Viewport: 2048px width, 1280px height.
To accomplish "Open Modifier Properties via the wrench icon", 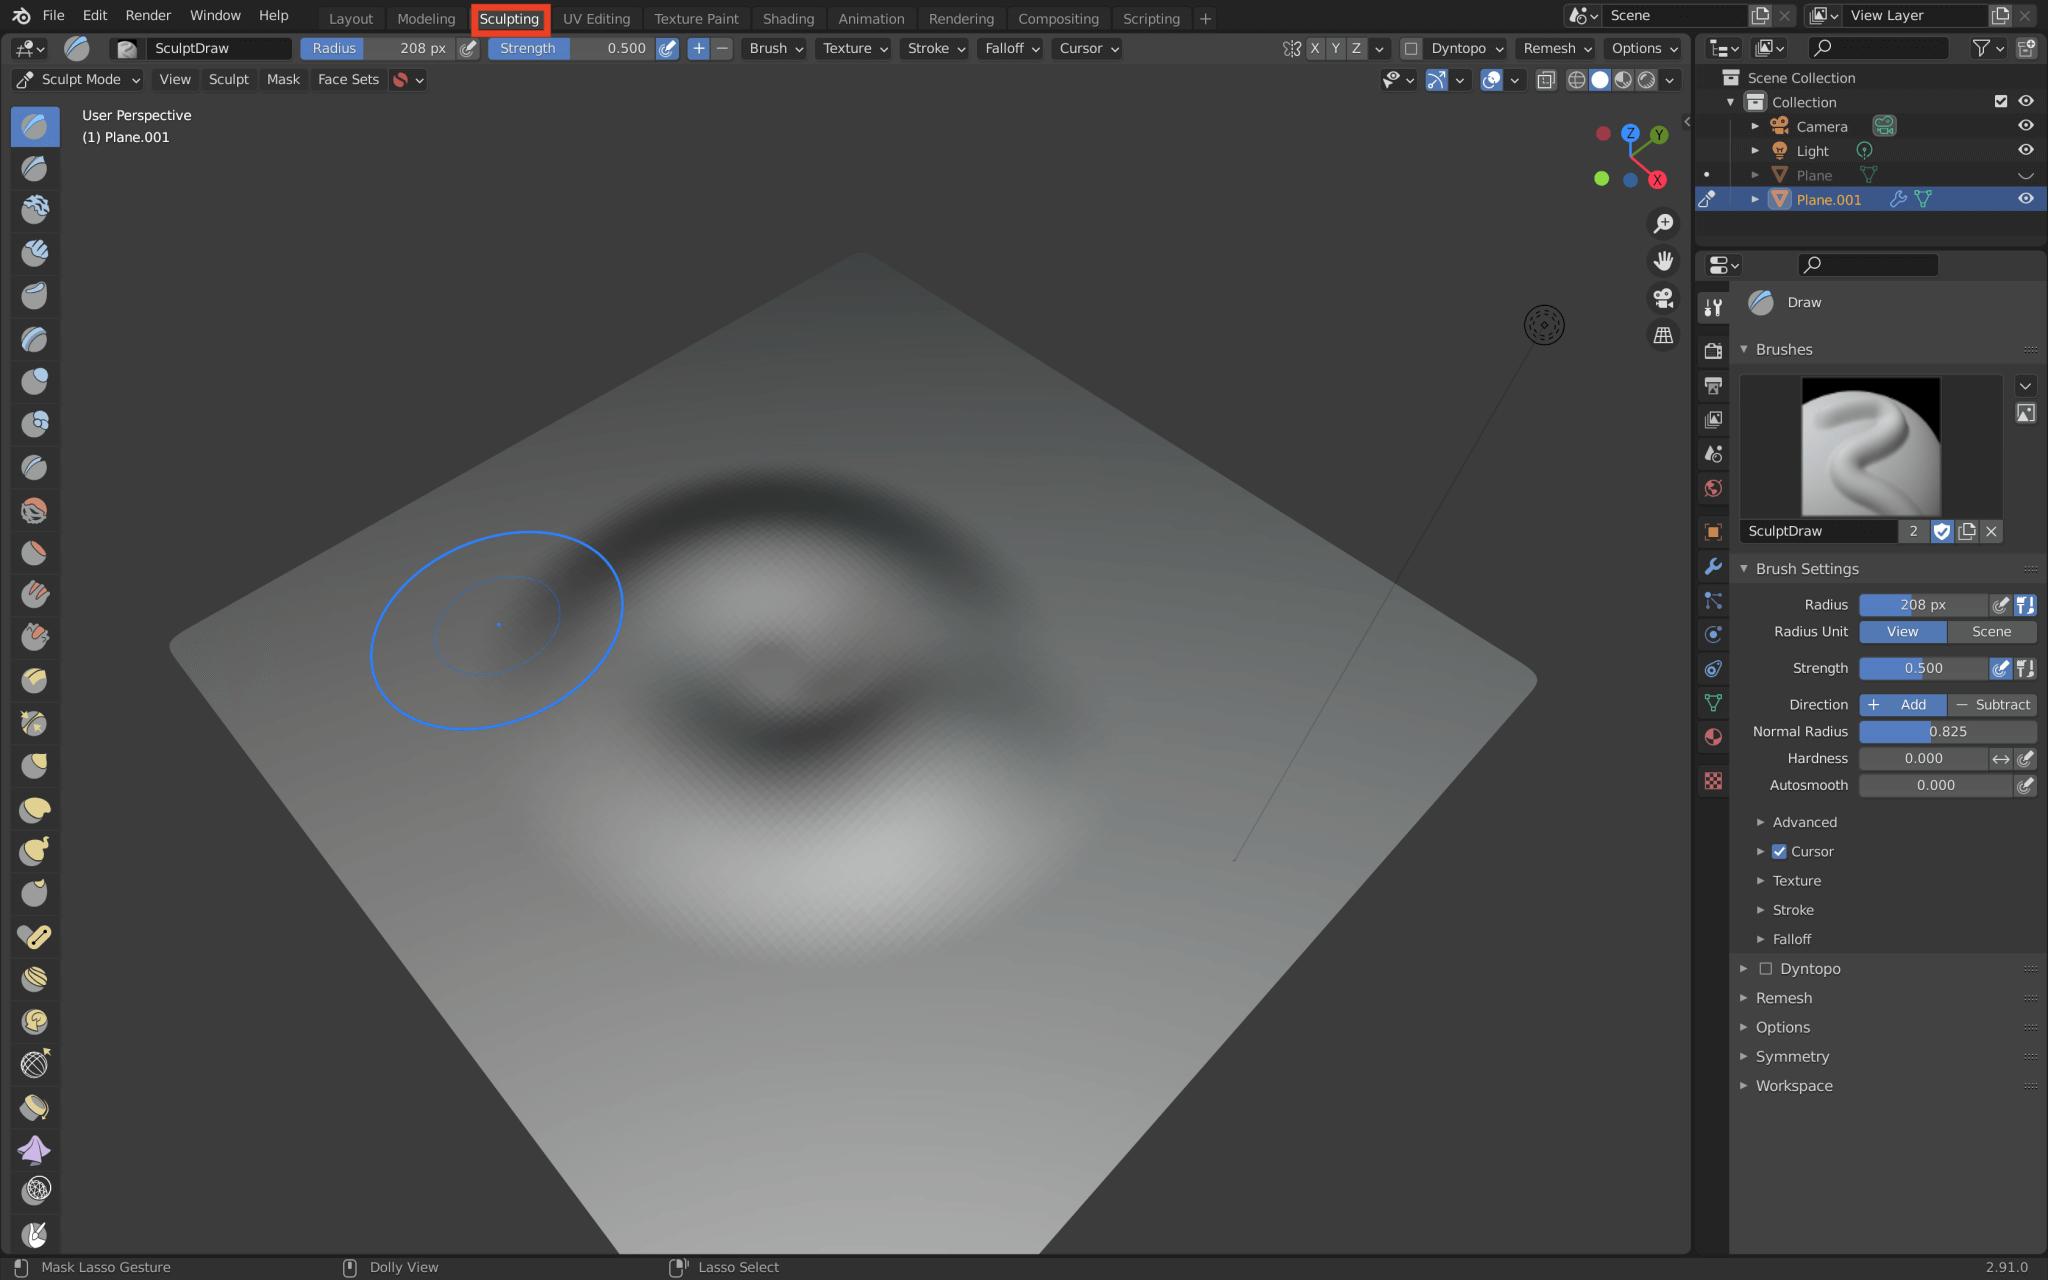I will tap(1713, 565).
